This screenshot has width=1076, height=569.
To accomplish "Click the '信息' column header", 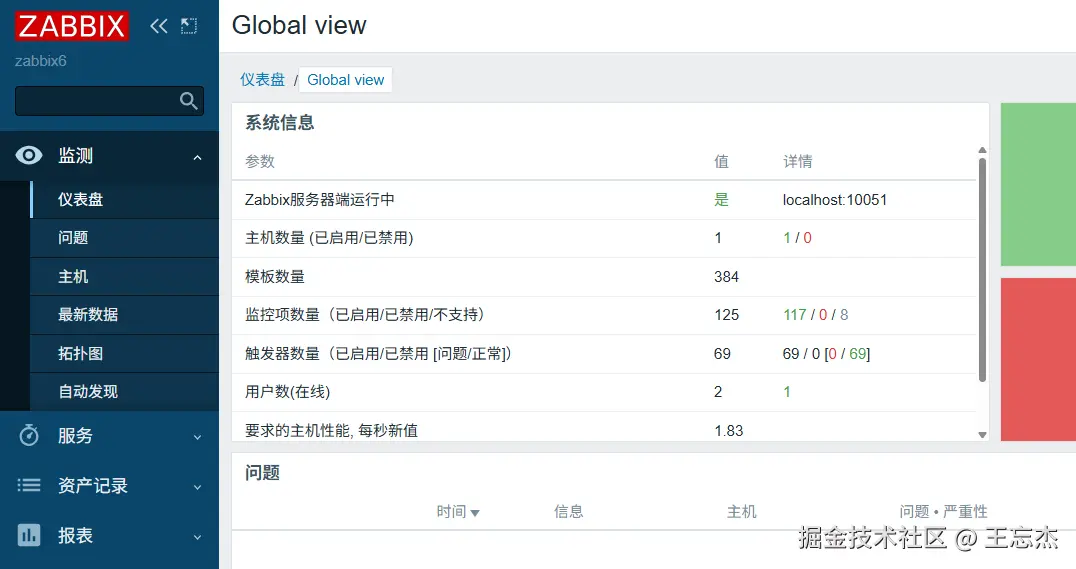I will coord(568,511).
